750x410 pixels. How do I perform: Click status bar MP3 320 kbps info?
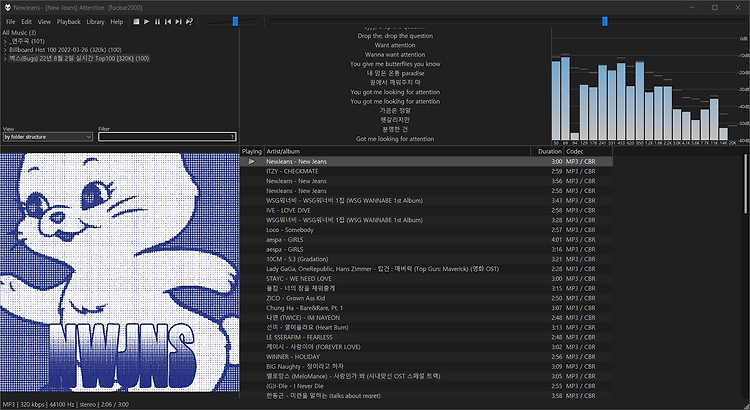pyautogui.click(x=66, y=405)
